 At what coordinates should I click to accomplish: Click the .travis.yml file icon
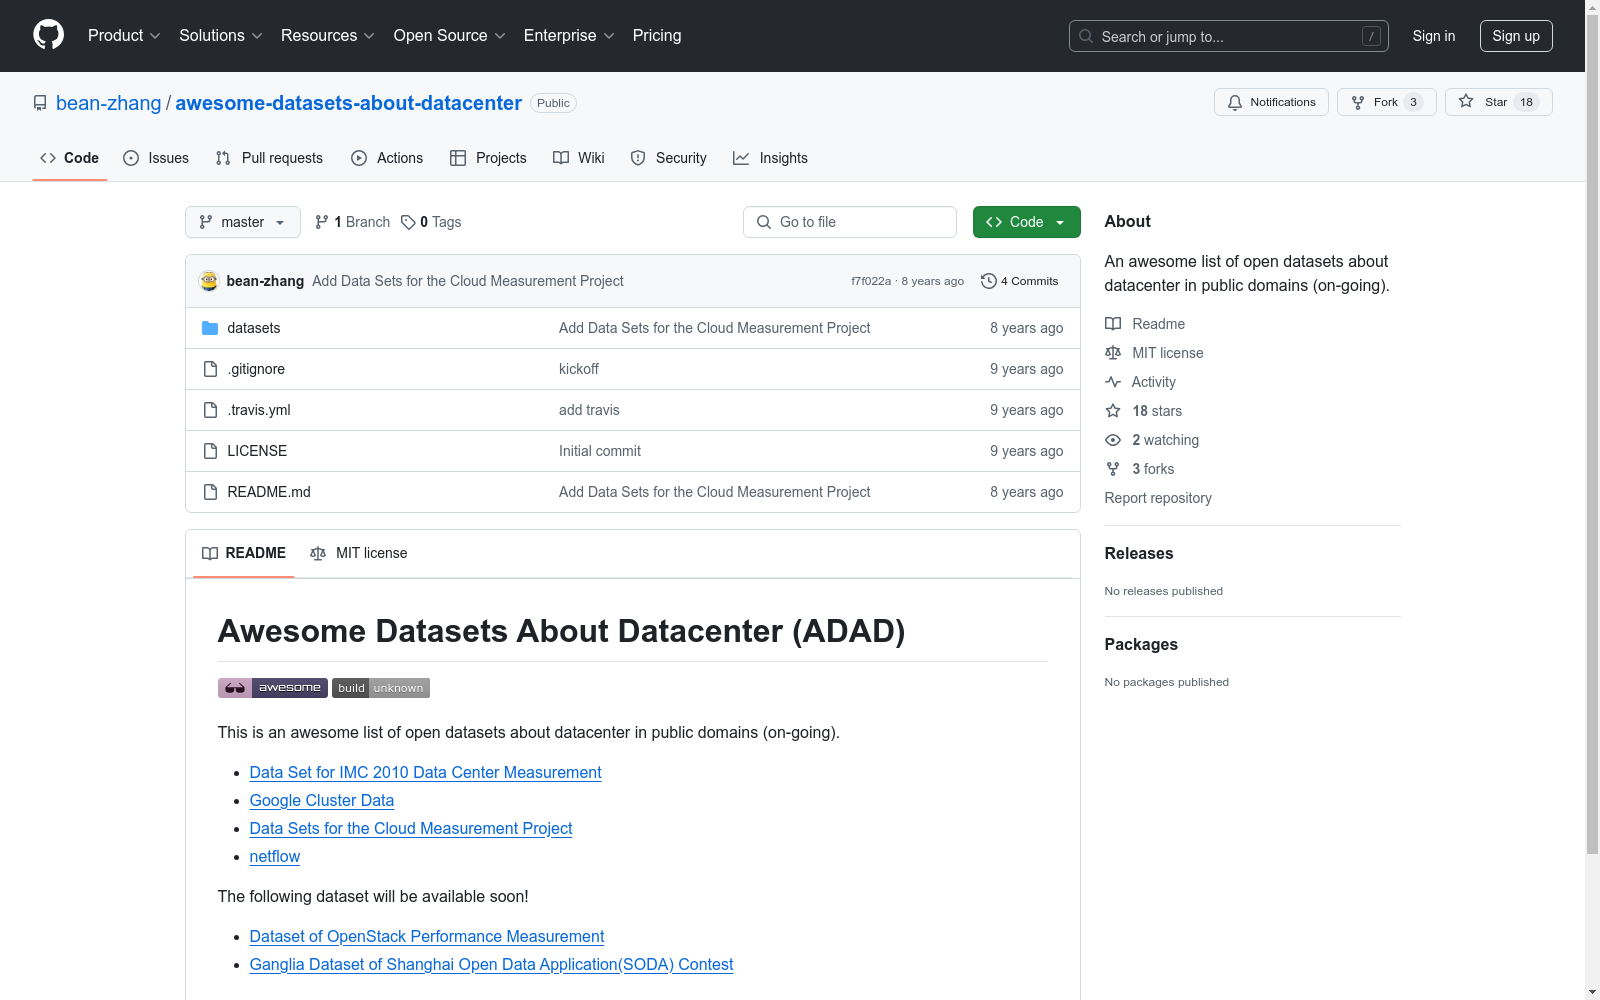click(210, 410)
